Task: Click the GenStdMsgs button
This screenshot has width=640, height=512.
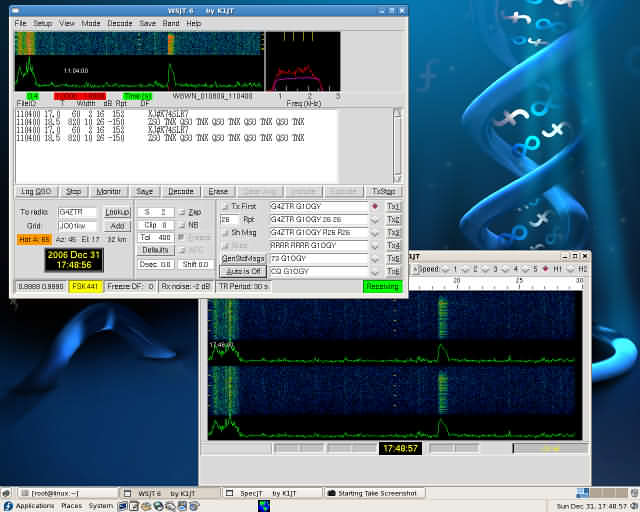Action: click(x=243, y=258)
